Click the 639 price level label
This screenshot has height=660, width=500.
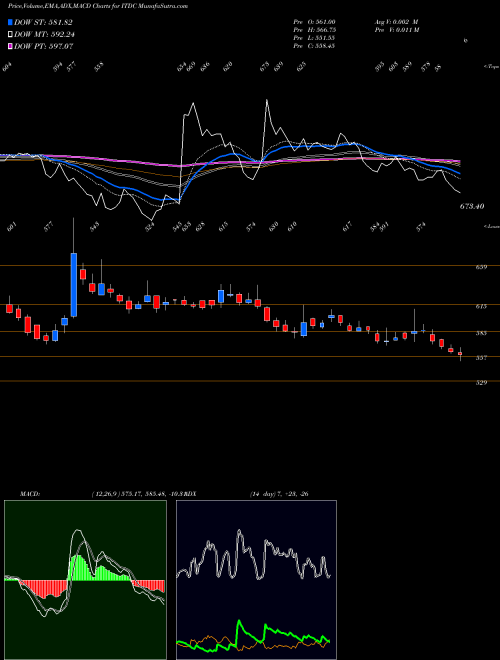pos(481,266)
